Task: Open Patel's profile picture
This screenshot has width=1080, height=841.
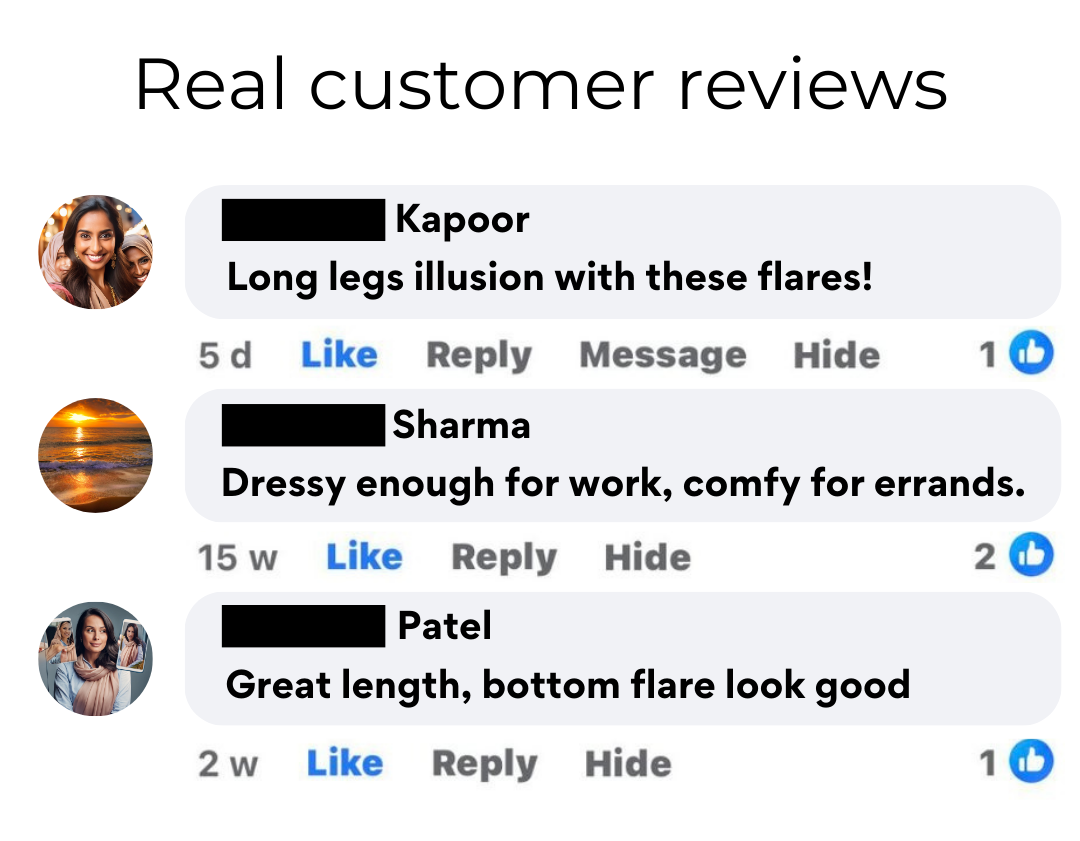Action: point(95,659)
